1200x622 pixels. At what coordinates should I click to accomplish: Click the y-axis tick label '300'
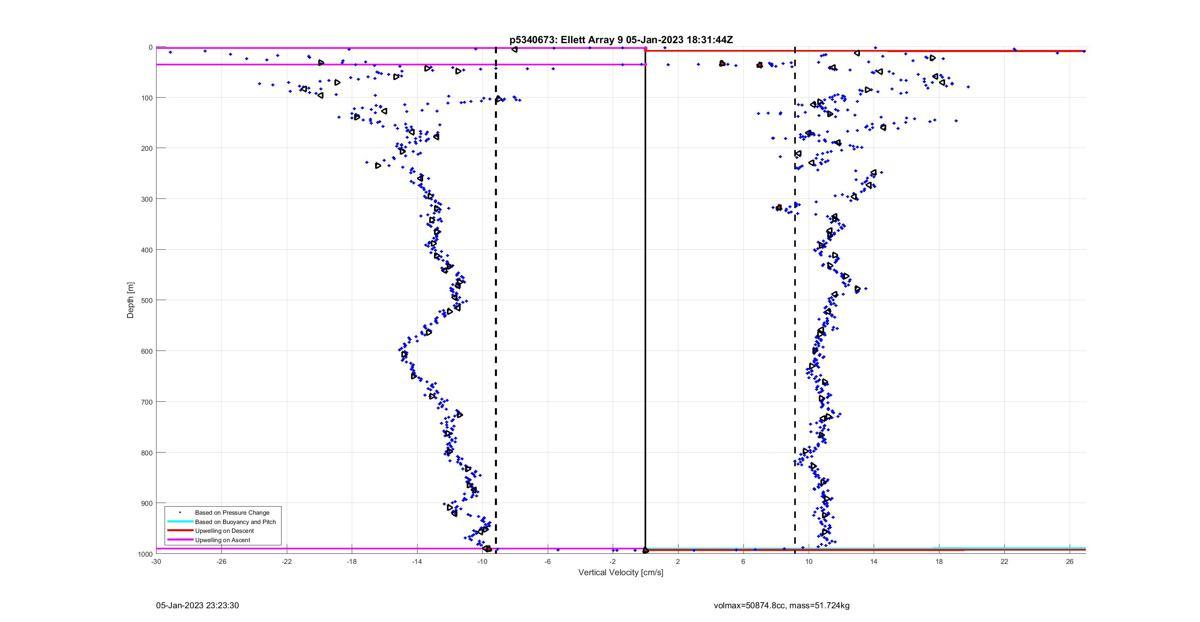[146, 199]
